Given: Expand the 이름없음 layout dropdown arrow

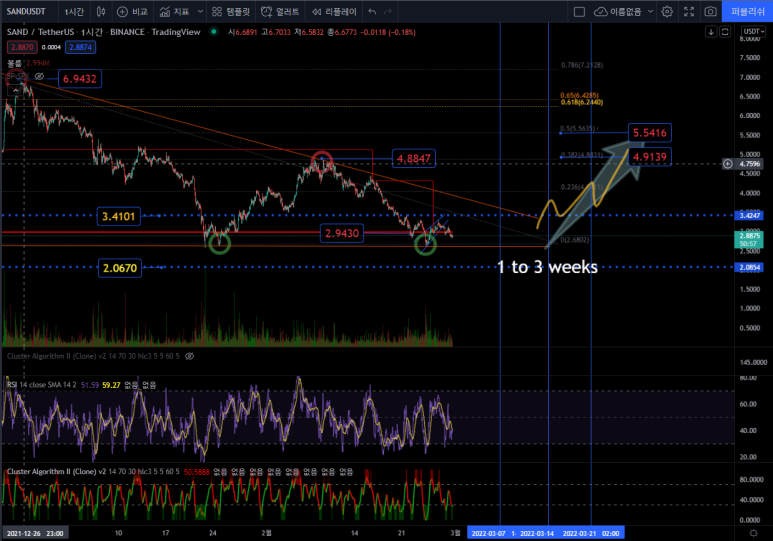Looking at the screenshot, I should [x=650, y=11].
